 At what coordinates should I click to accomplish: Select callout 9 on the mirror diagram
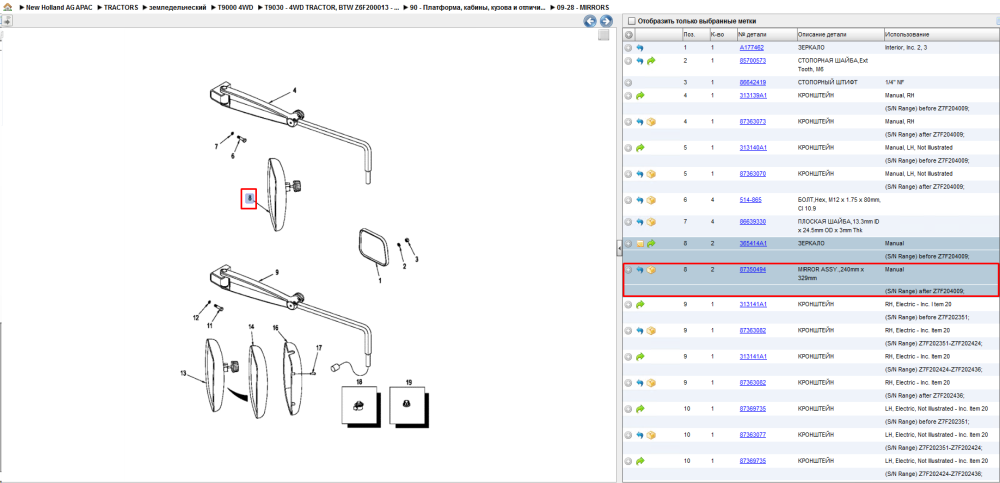click(277, 272)
